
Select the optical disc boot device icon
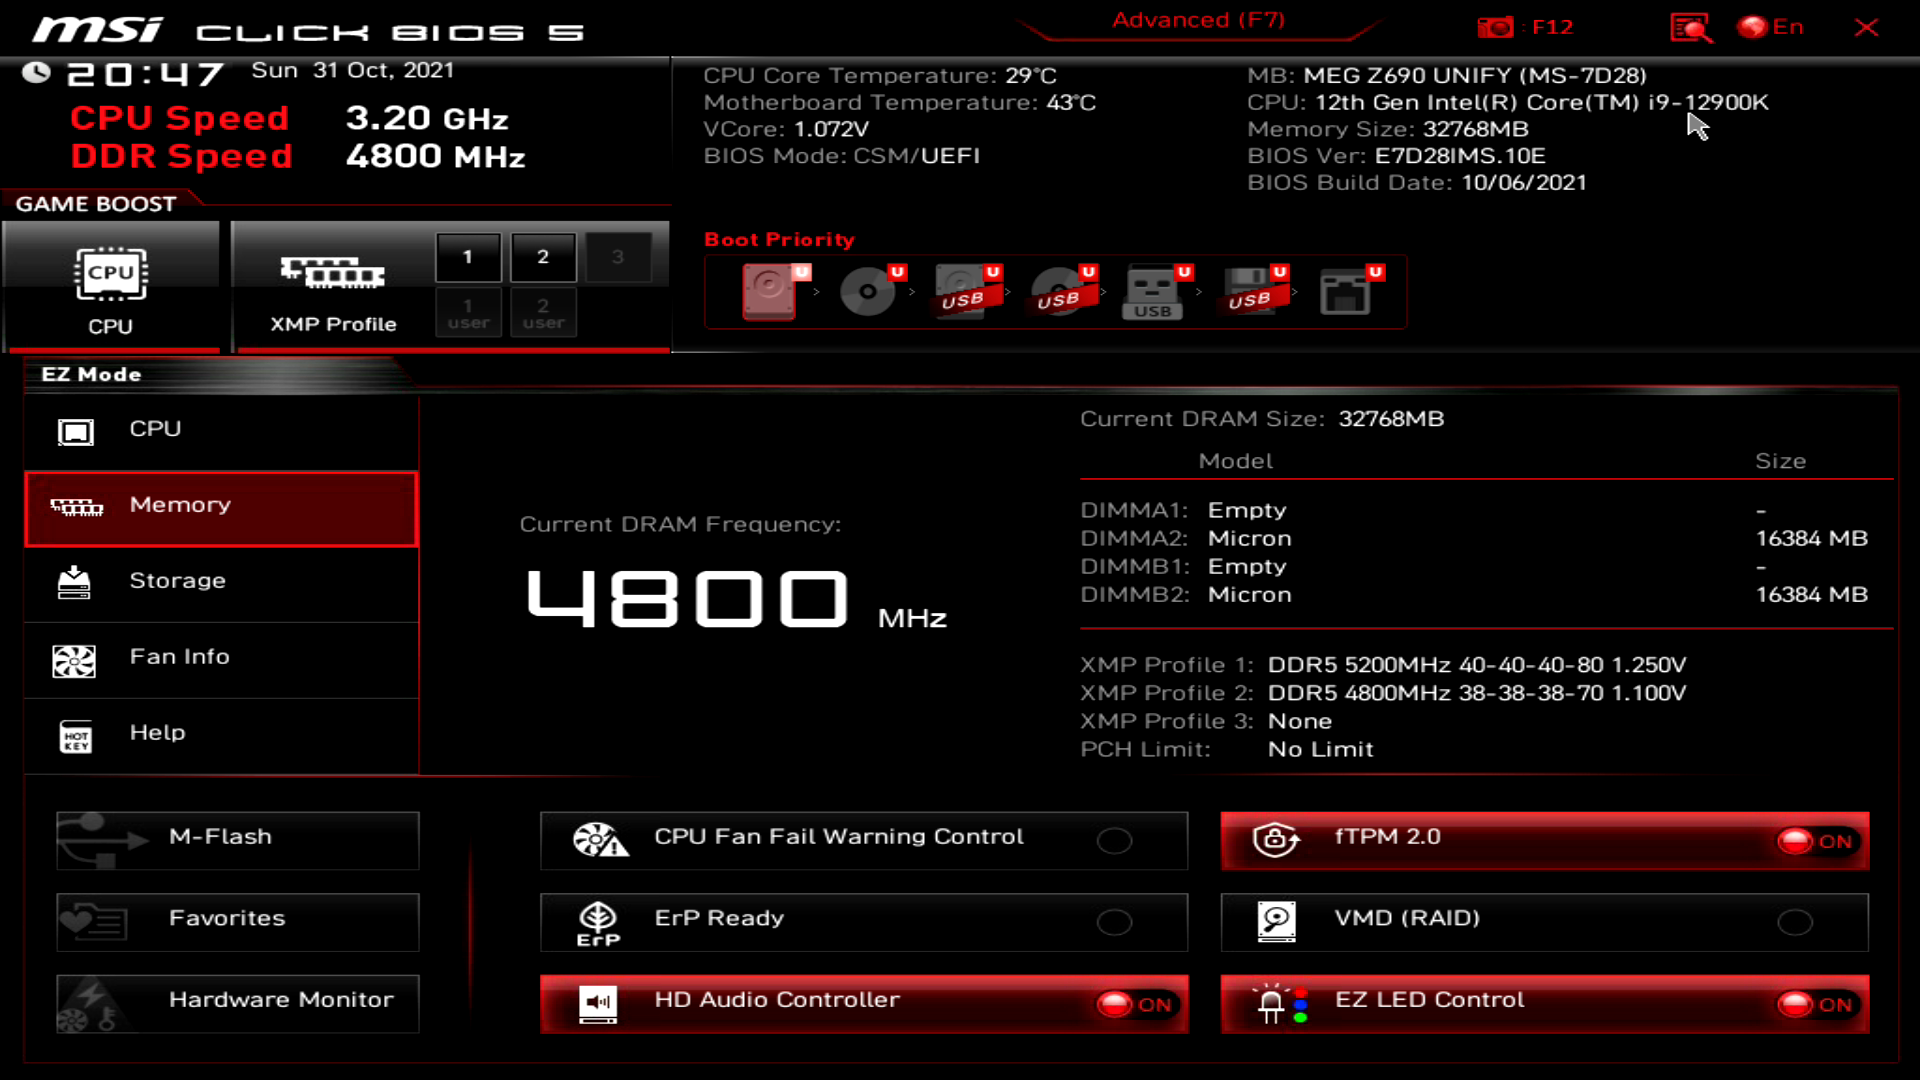click(867, 291)
